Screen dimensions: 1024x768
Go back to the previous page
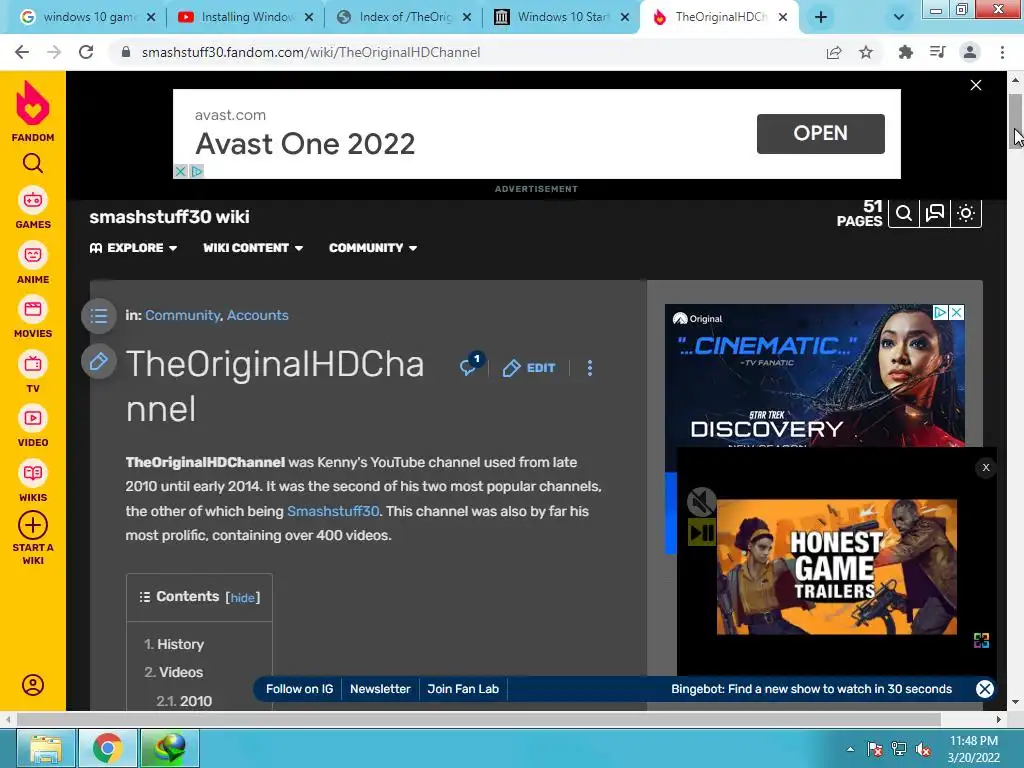tap(22, 52)
